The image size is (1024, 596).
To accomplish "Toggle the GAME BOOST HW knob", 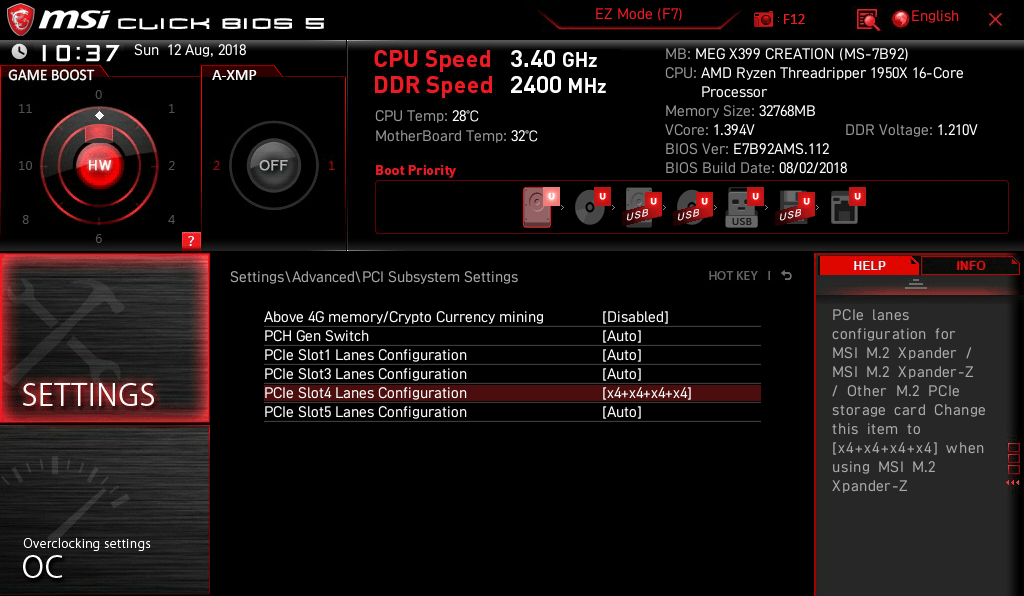I will (x=99, y=165).
